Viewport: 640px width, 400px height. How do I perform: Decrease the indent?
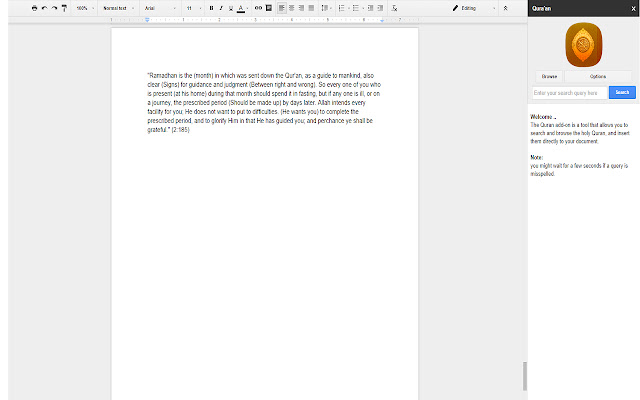(370, 8)
